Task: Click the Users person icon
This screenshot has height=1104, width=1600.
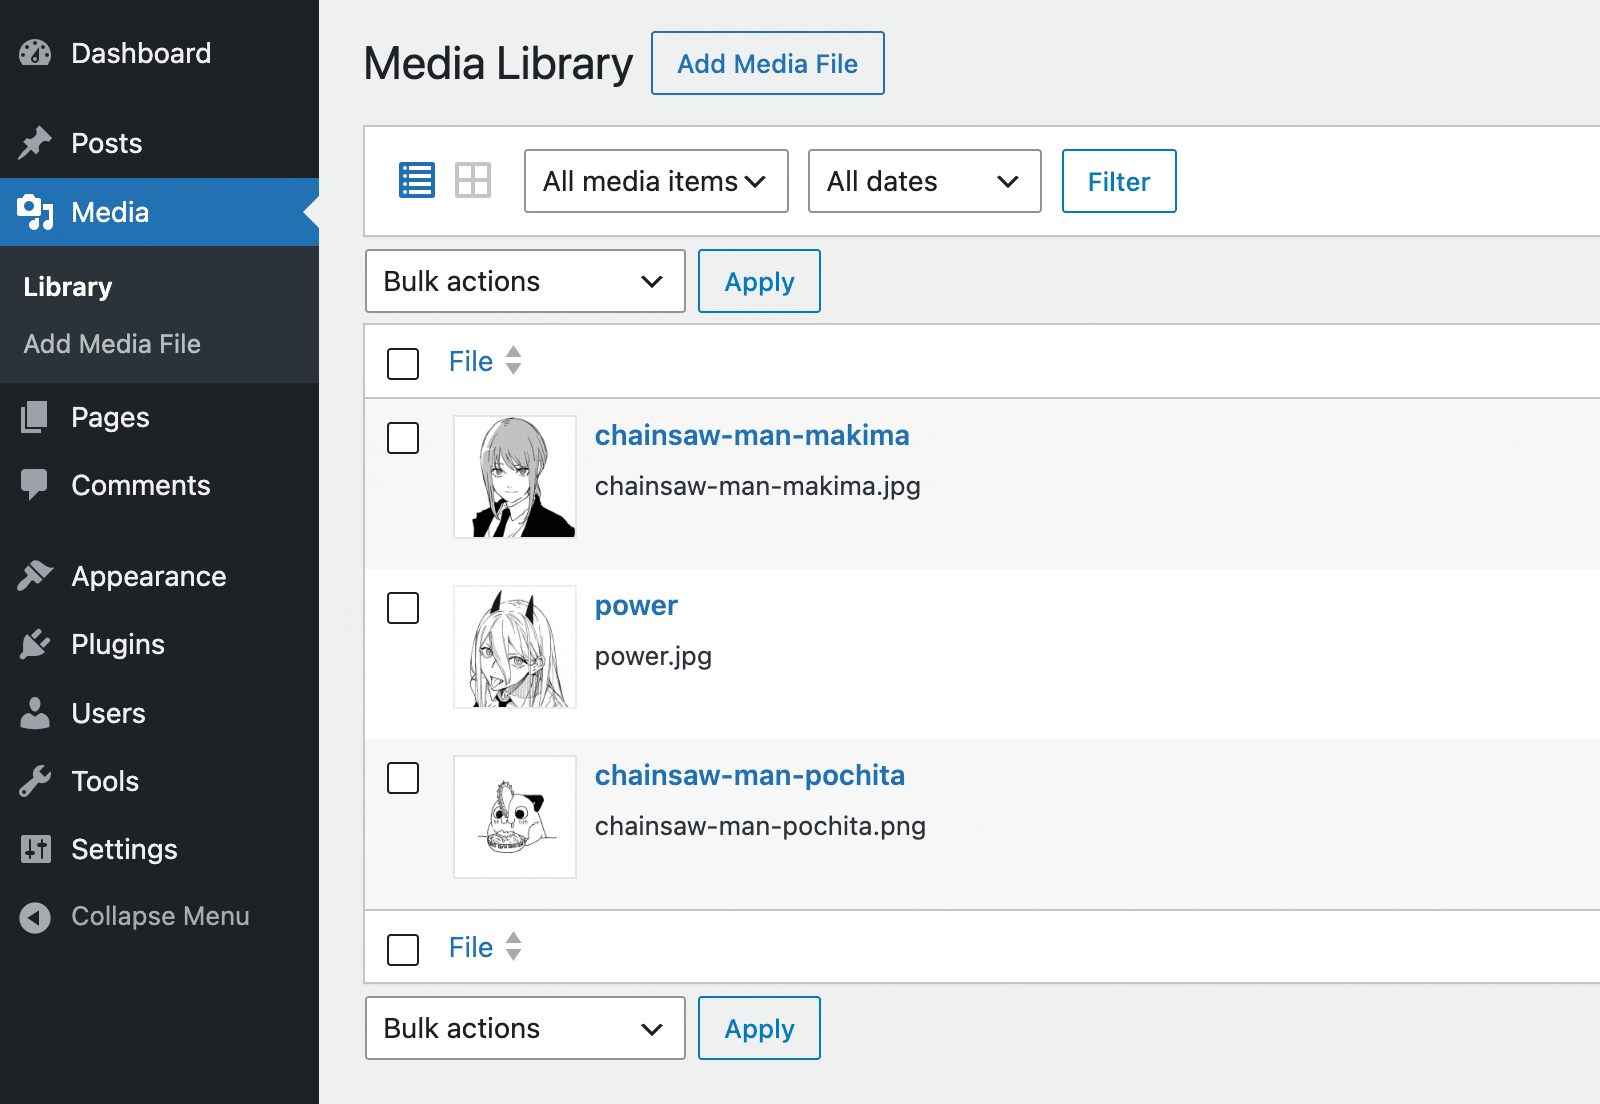Action: 35,713
